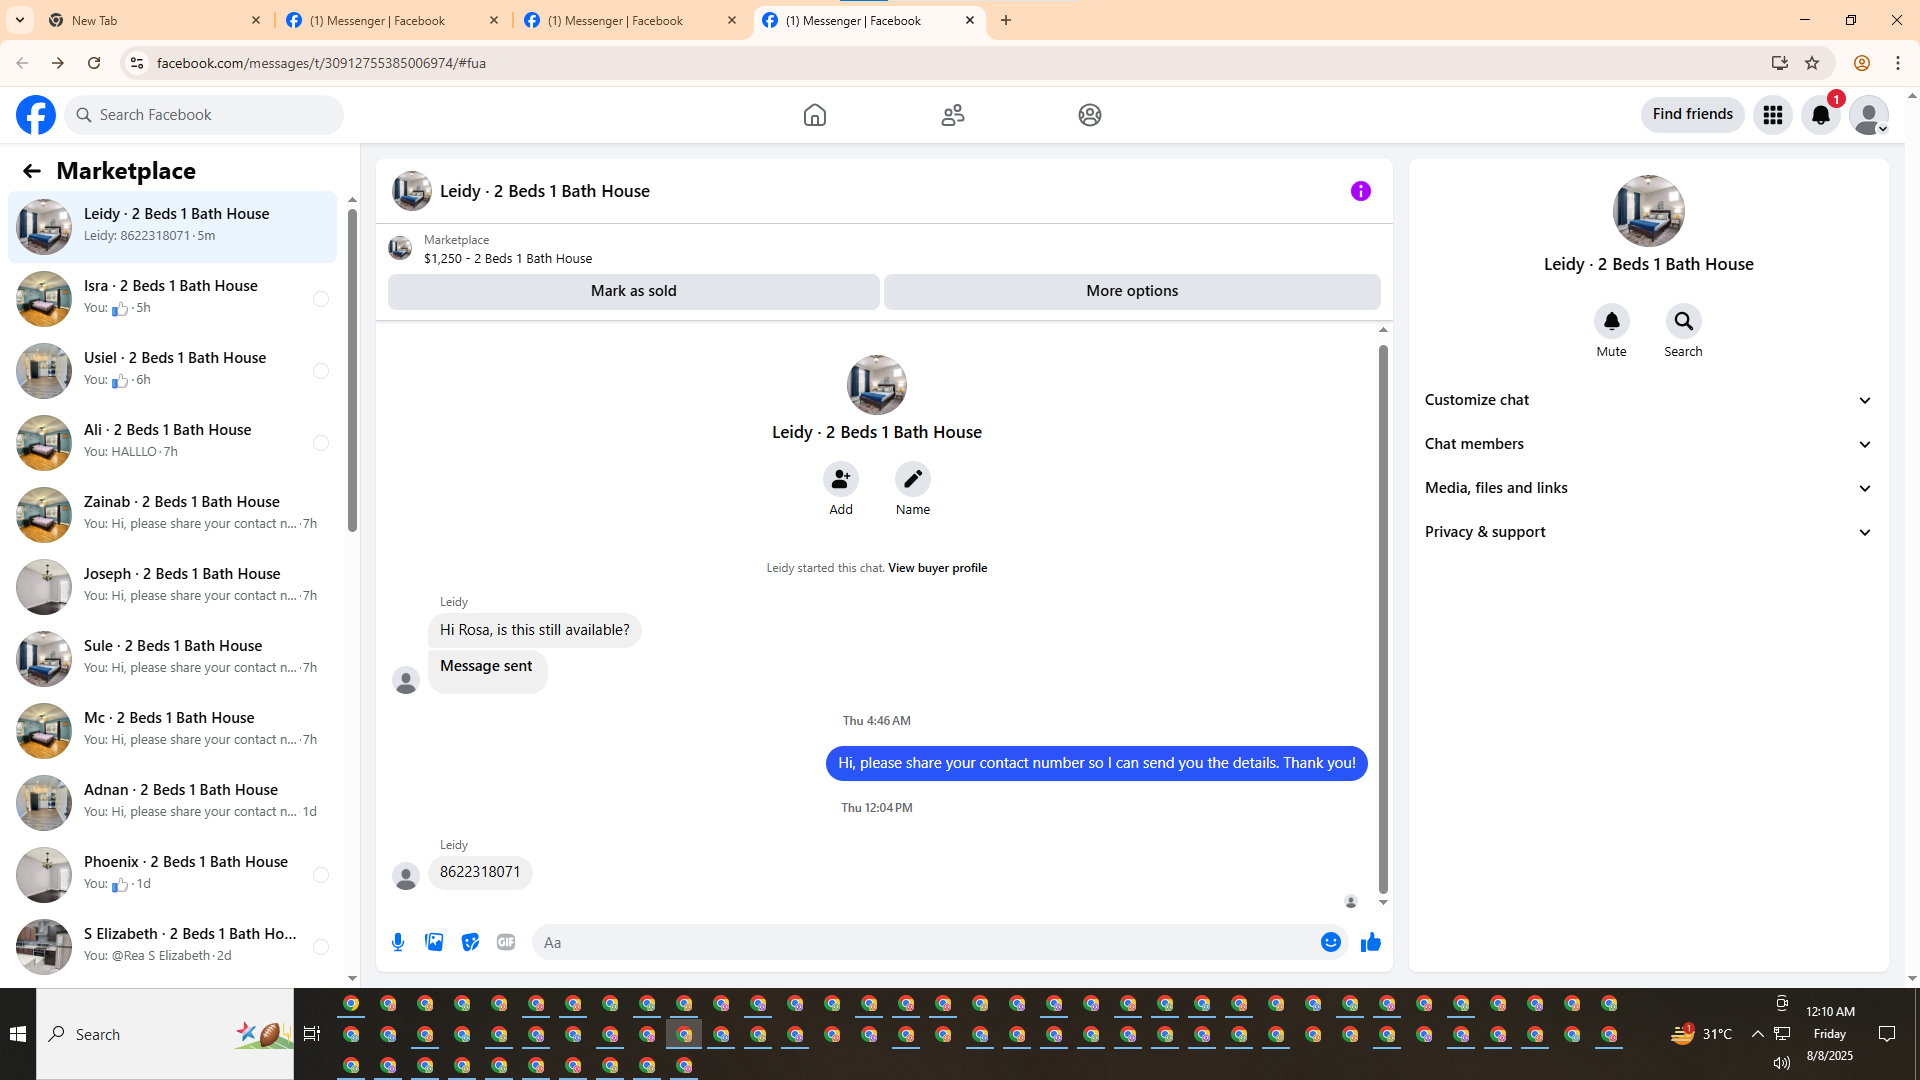Open Zainab 2 Beds conversation

(x=180, y=512)
